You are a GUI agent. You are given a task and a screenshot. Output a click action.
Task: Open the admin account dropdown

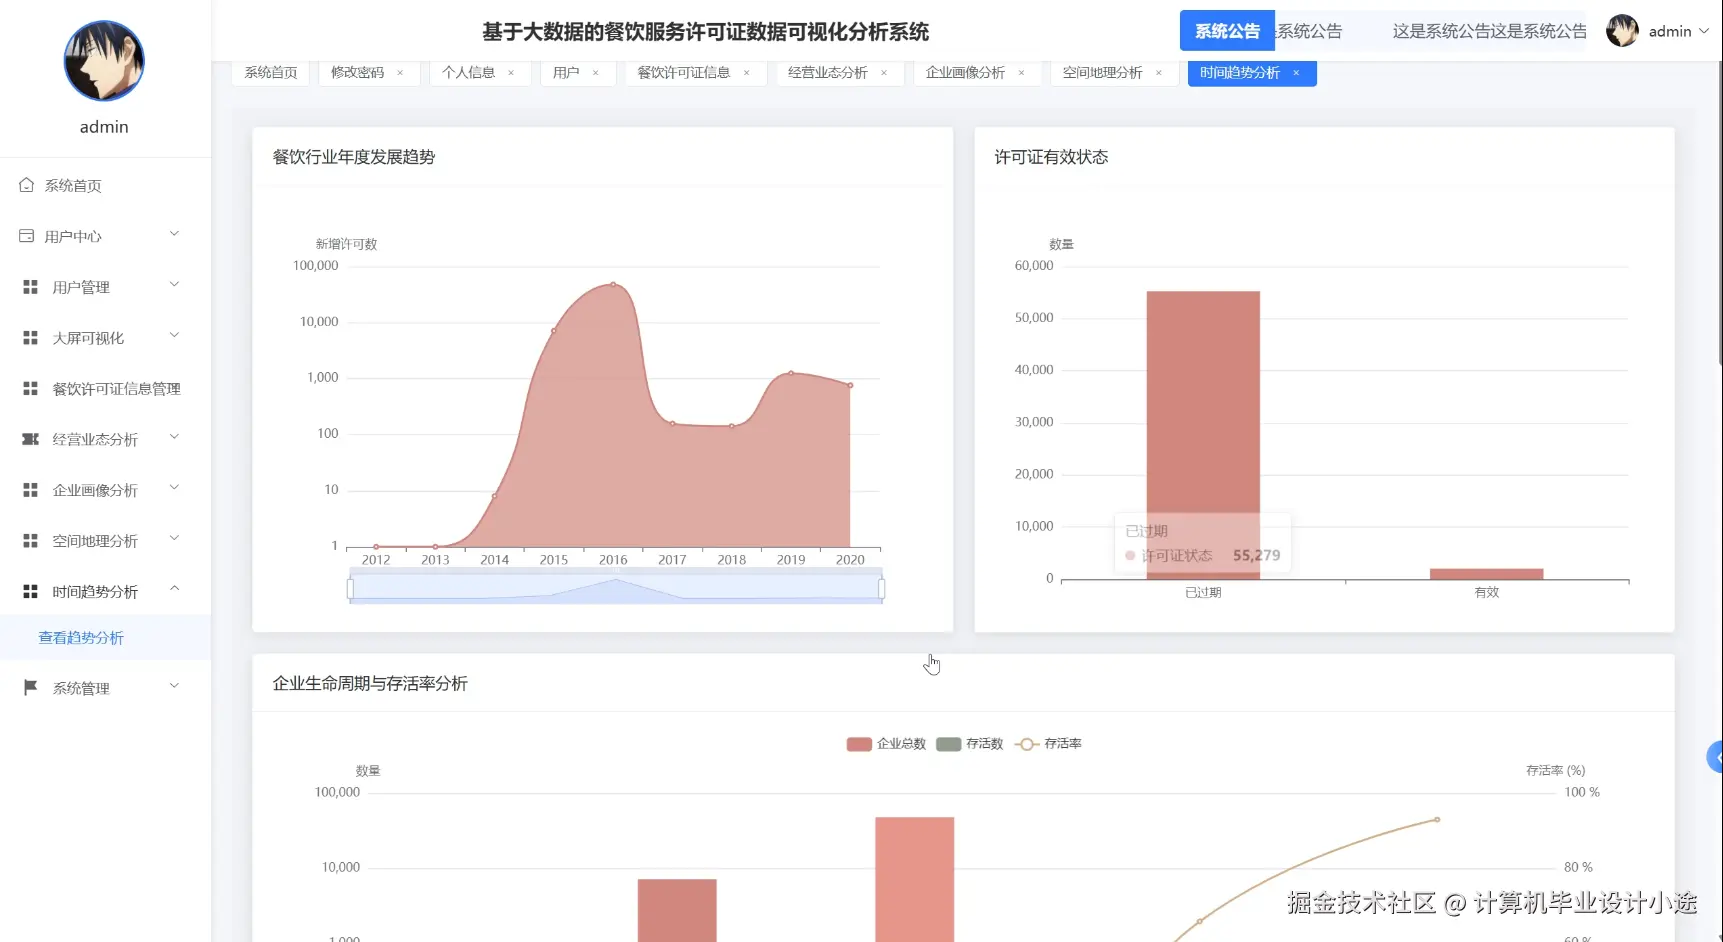point(1668,30)
